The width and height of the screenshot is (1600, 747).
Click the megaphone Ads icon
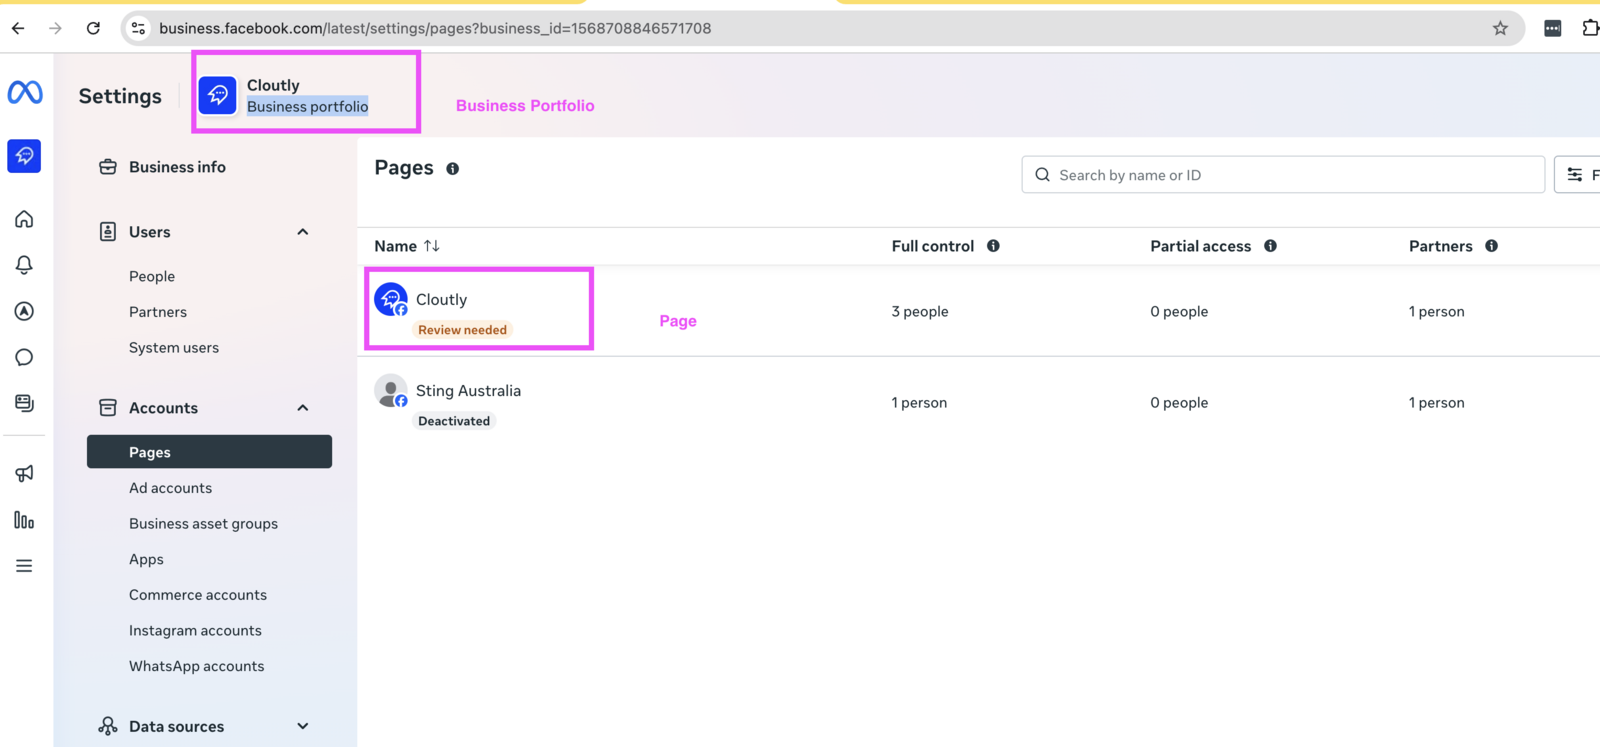point(24,473)
